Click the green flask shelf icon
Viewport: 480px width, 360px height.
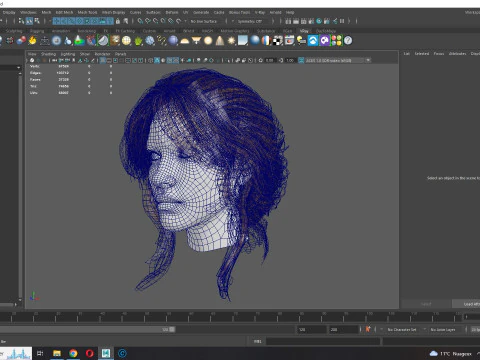[79, 41]
